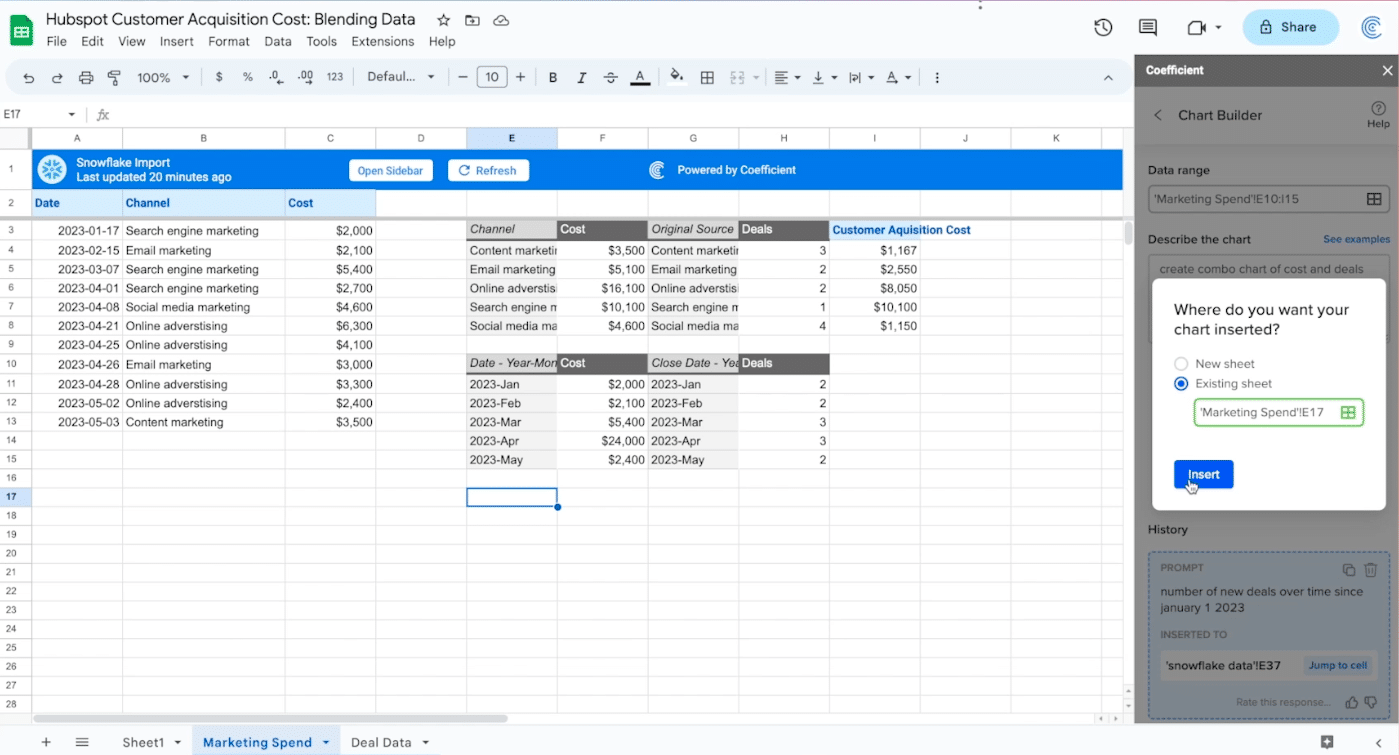Click the Share button
1399x755 pixels.
(x=1291, y=27)
